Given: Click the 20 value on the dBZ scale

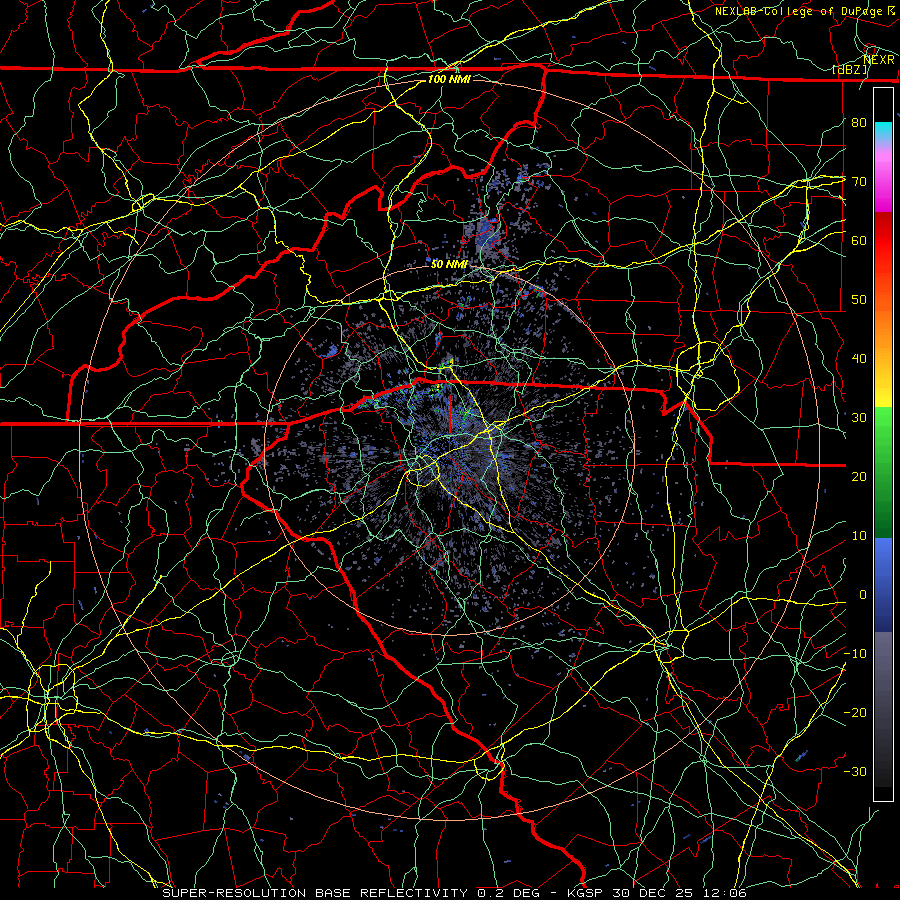Looking at the screenshot, I should [859, 476].
